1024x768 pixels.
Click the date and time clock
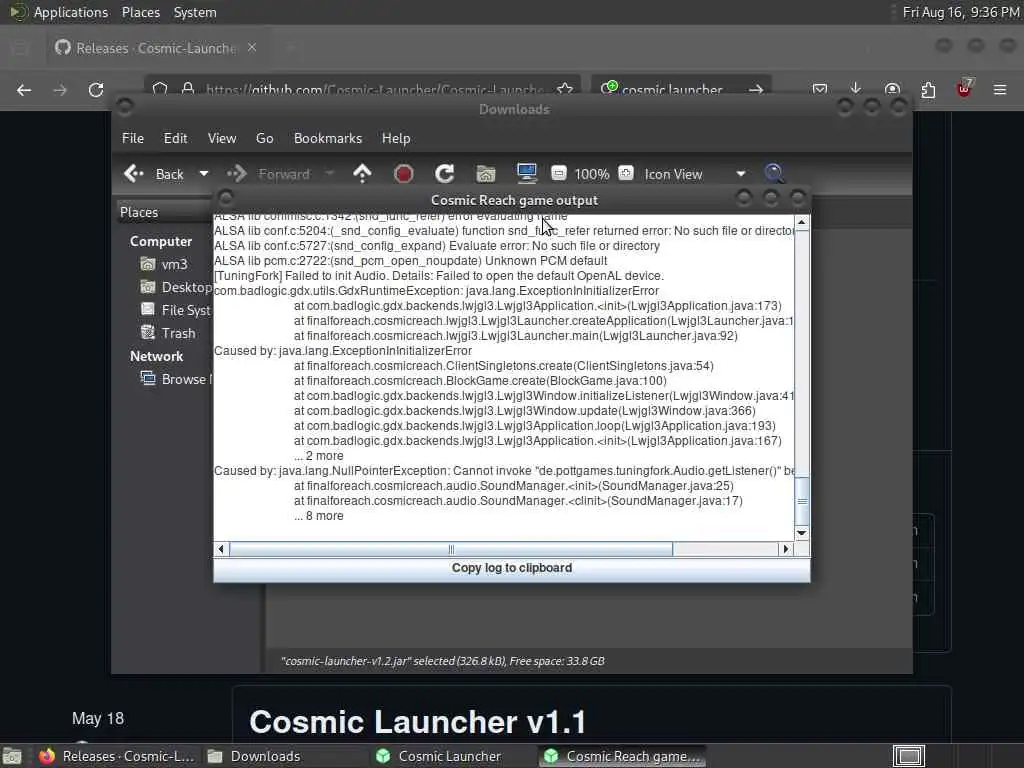(961, 12)
